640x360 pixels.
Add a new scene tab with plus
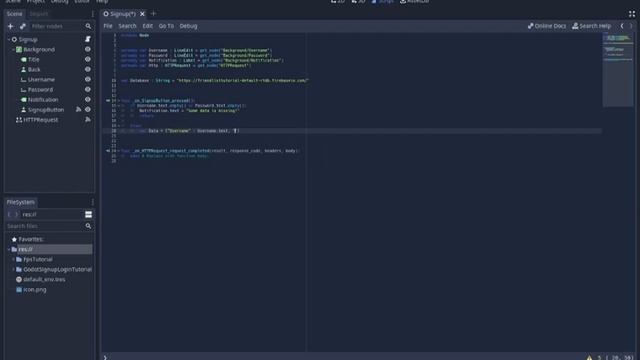(153, 13)
